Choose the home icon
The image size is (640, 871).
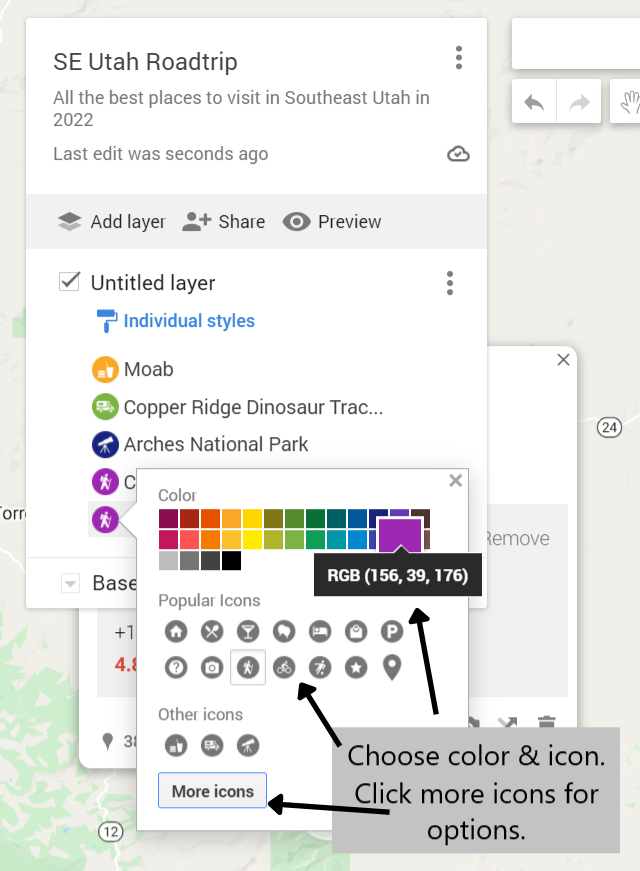176,632
